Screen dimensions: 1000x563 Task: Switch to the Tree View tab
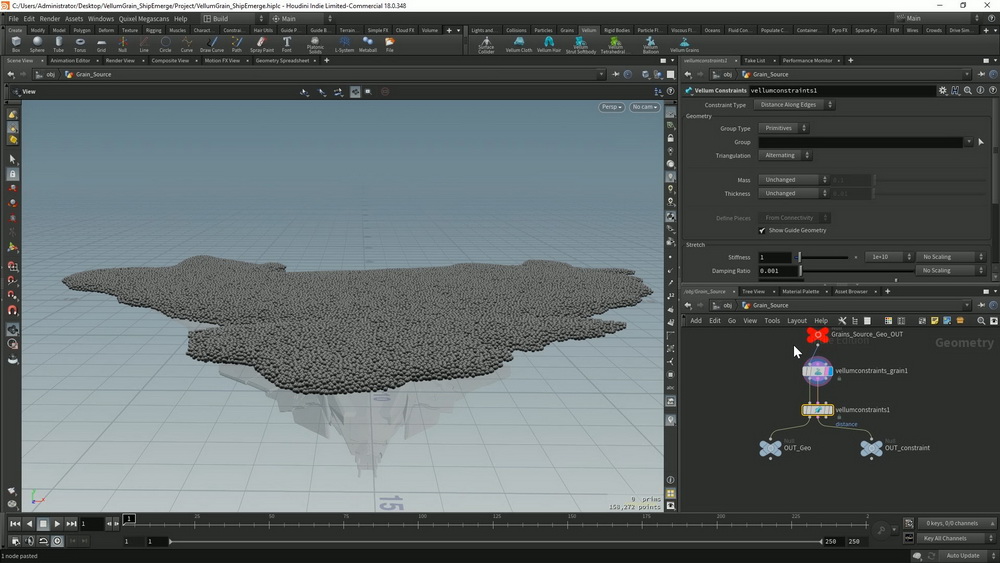click(x=753, y=291)
